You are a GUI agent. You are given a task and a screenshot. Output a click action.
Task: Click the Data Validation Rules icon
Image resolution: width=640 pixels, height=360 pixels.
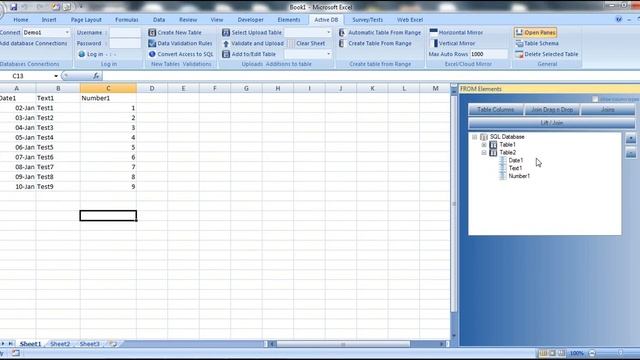click(x=152, y=43)
